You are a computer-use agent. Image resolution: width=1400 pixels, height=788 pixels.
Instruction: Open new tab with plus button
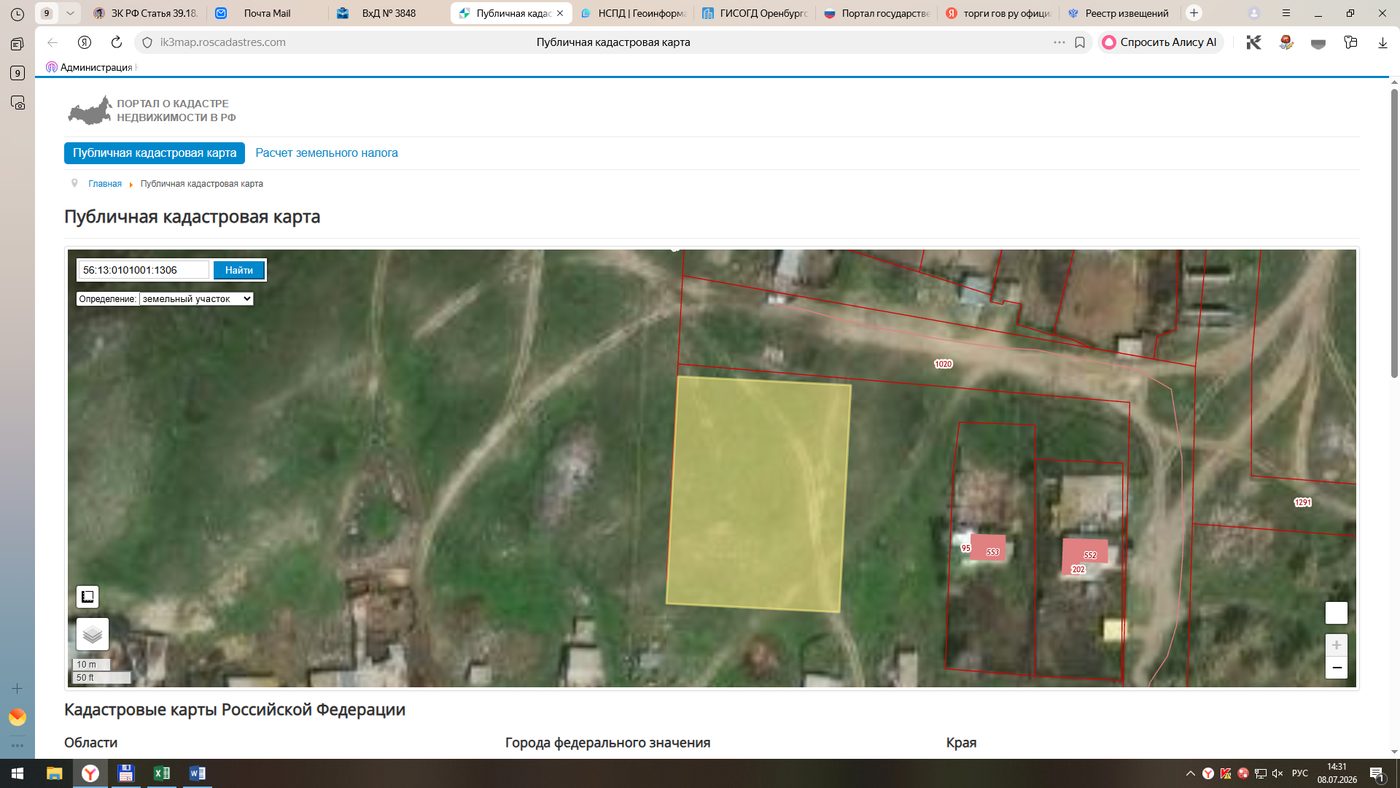1193,13
